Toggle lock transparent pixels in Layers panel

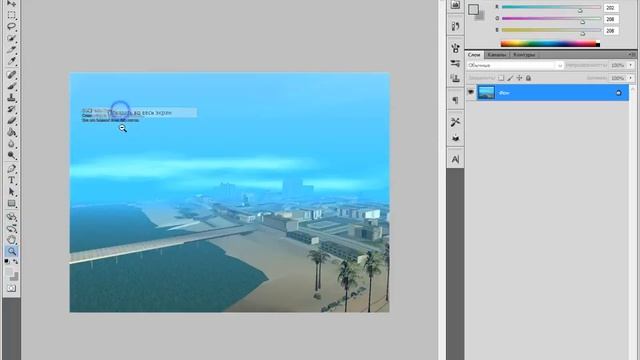point(501,78)
